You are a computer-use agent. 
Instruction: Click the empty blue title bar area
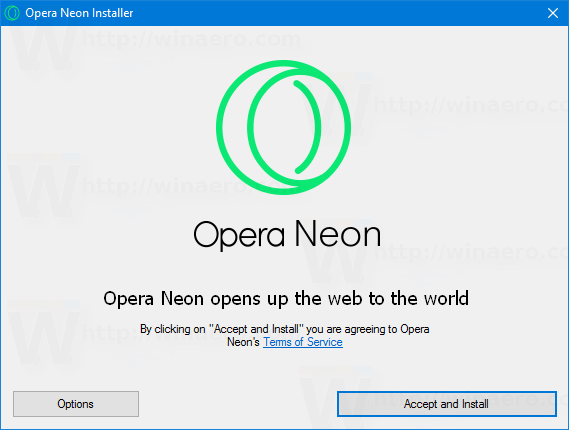click(337, 13)
